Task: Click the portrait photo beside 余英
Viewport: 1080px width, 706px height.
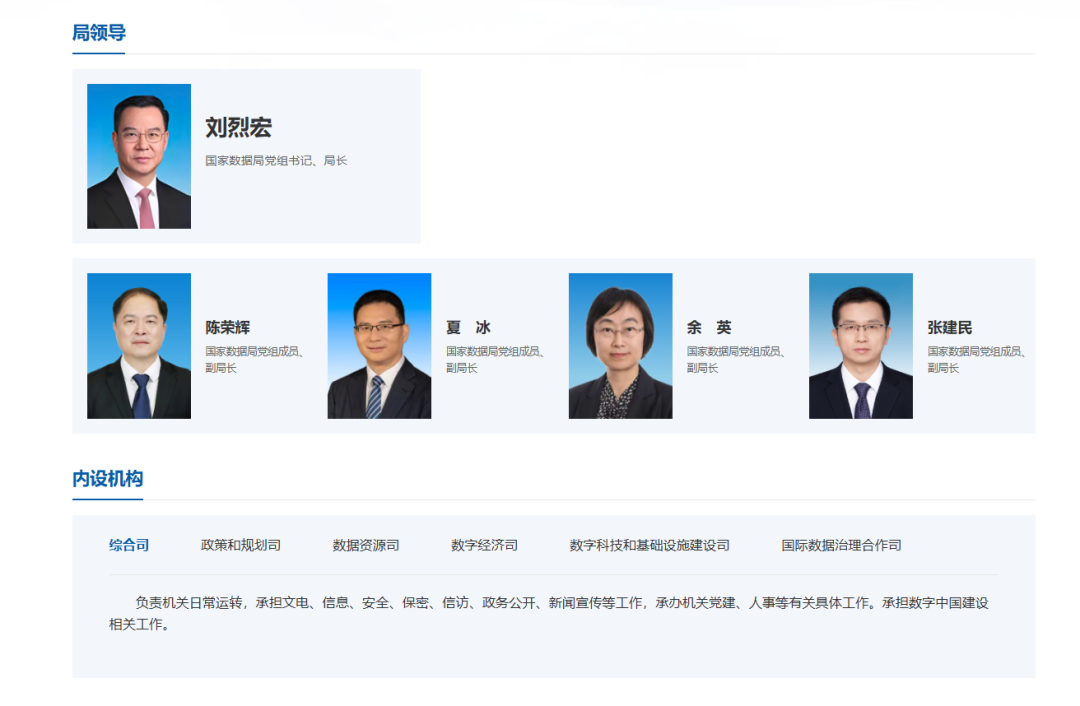Action: tap(621, 346)
